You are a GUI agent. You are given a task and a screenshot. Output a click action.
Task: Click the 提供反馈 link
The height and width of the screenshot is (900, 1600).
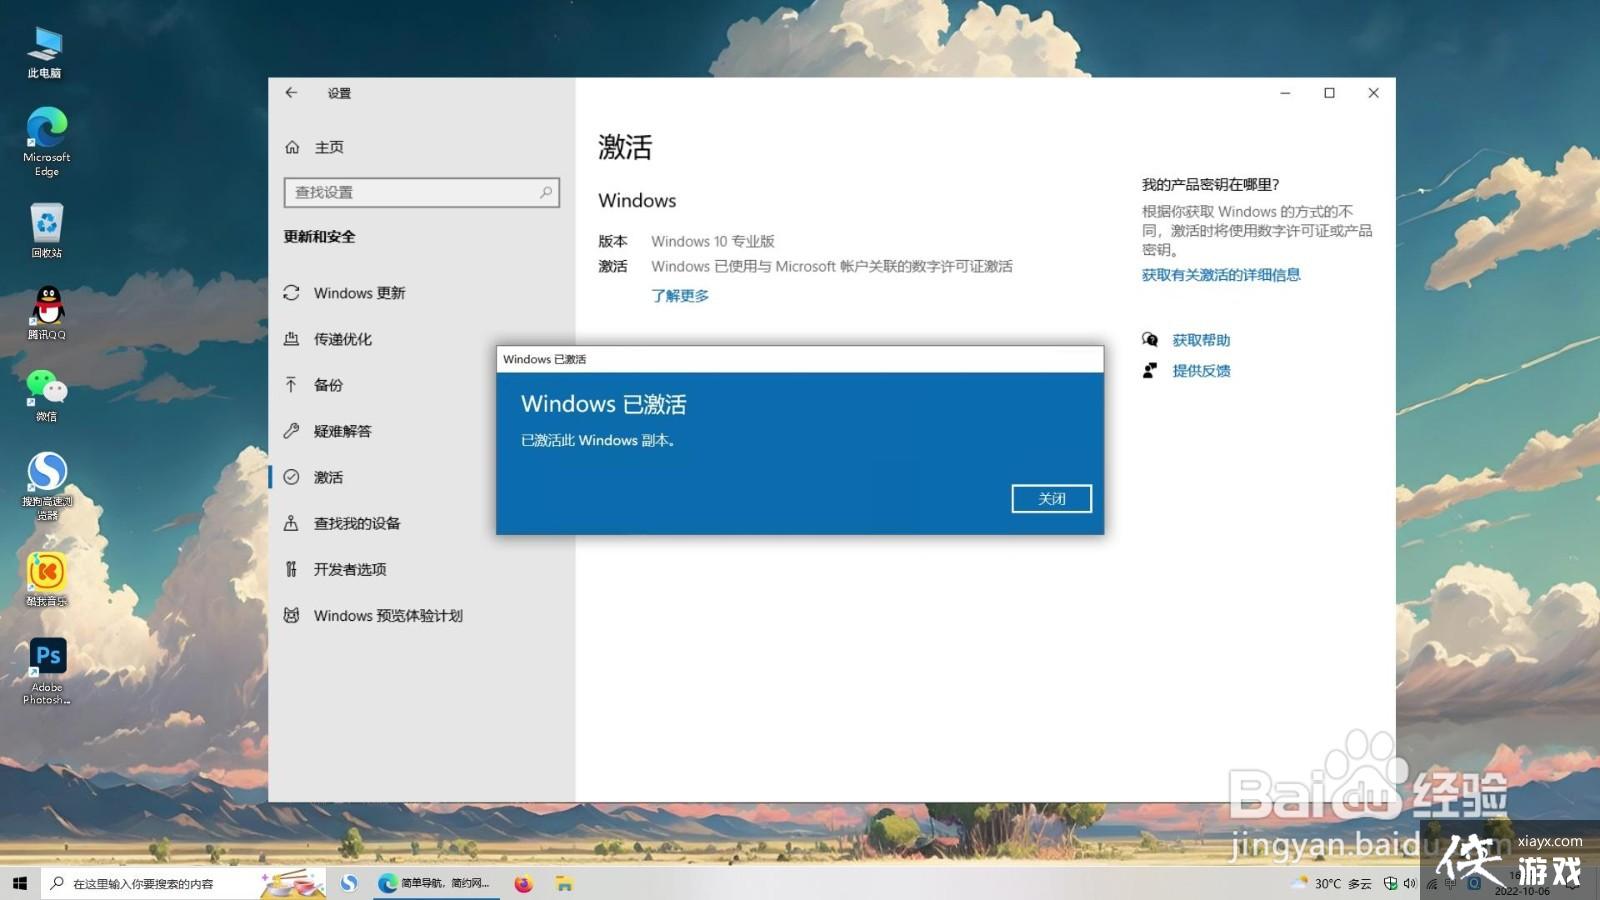coord(1201,371)
